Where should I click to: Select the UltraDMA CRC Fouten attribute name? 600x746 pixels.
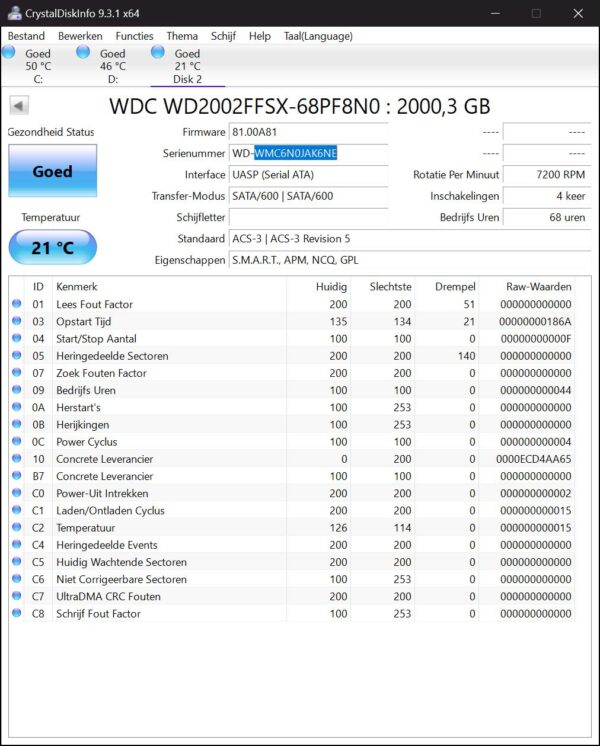point(108,597)
